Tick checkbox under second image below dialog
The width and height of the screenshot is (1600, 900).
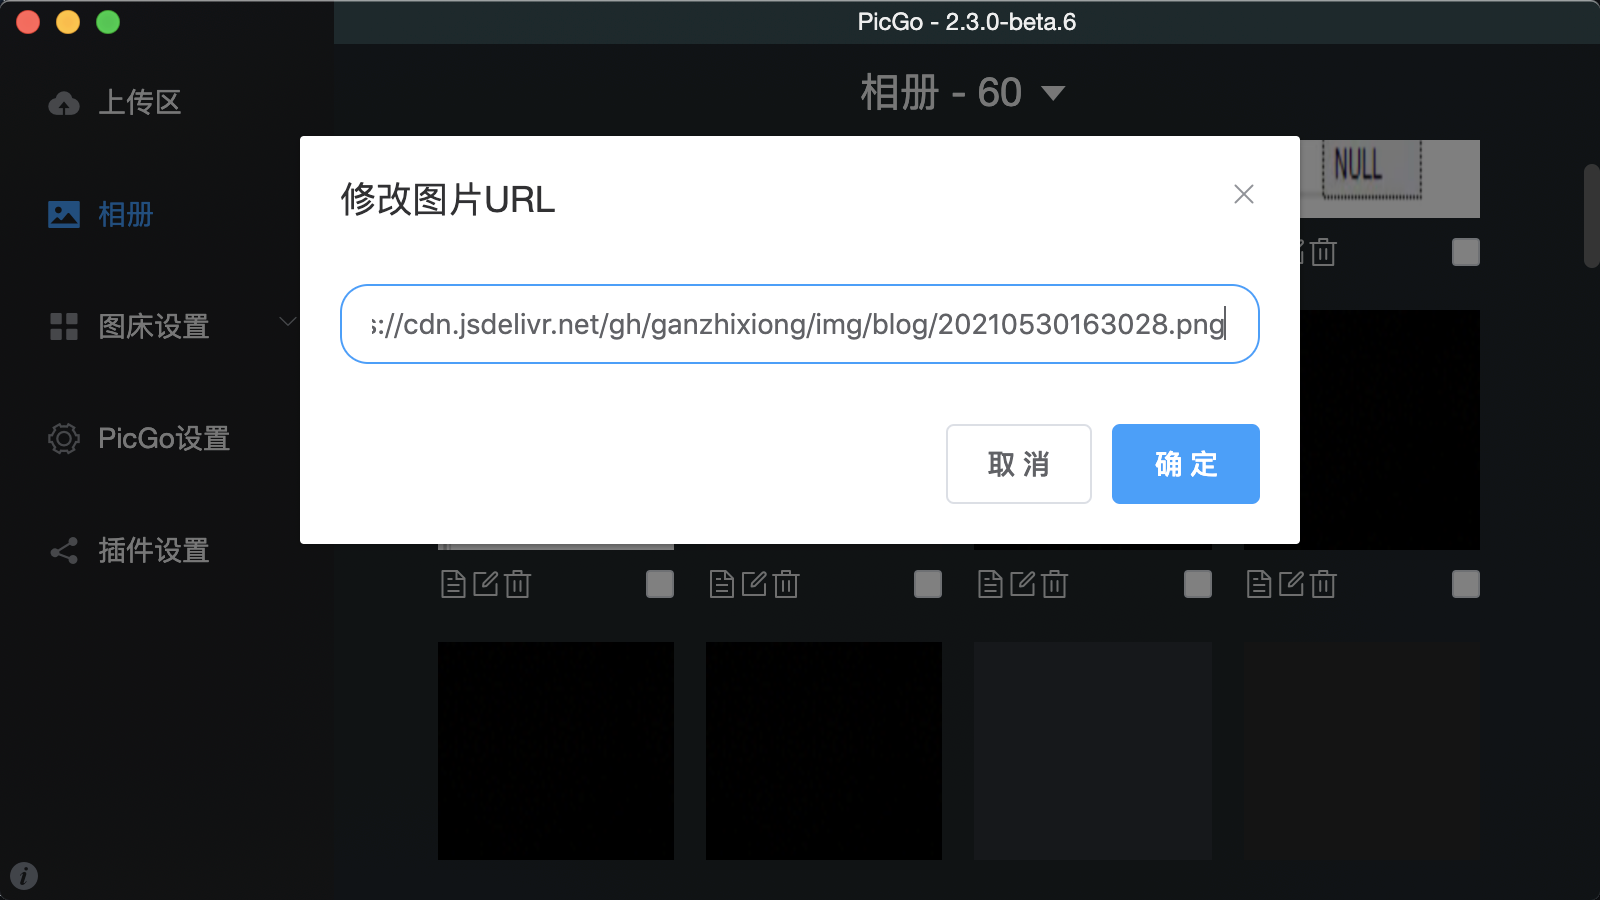[928, 584]
